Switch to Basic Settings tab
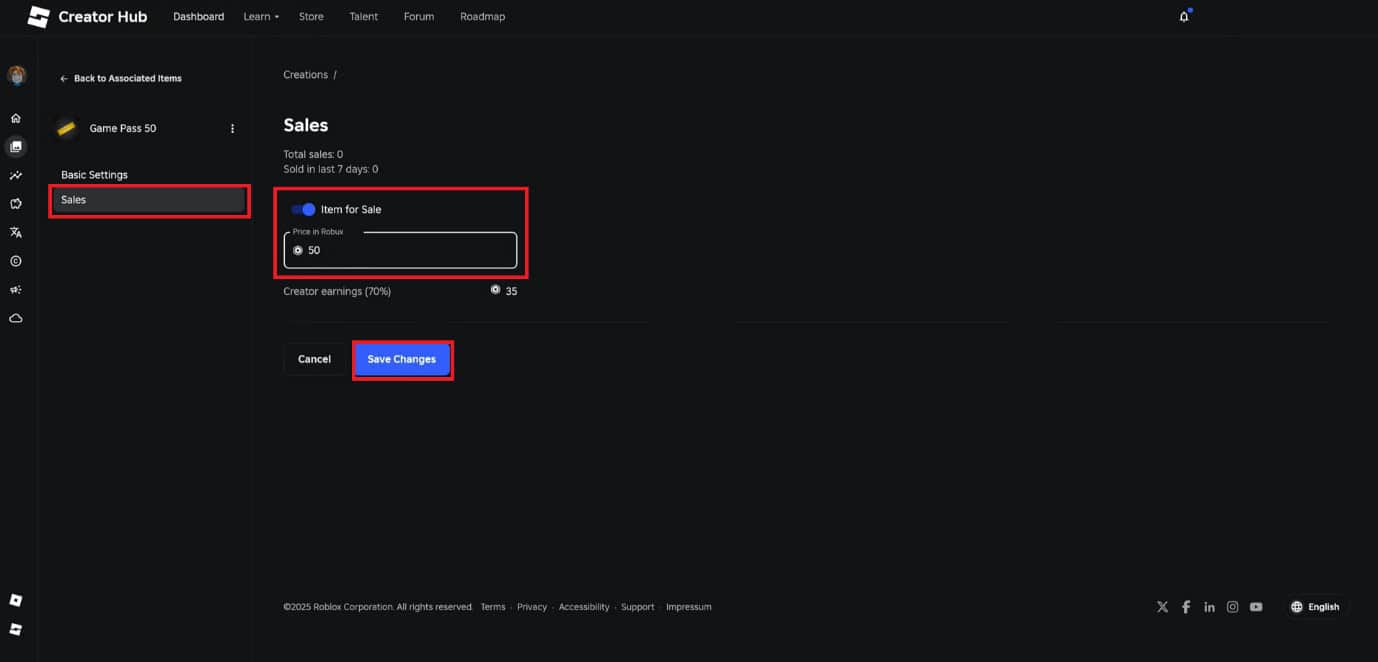Screen dimensions: 1378x662 (x=94, y=175)
